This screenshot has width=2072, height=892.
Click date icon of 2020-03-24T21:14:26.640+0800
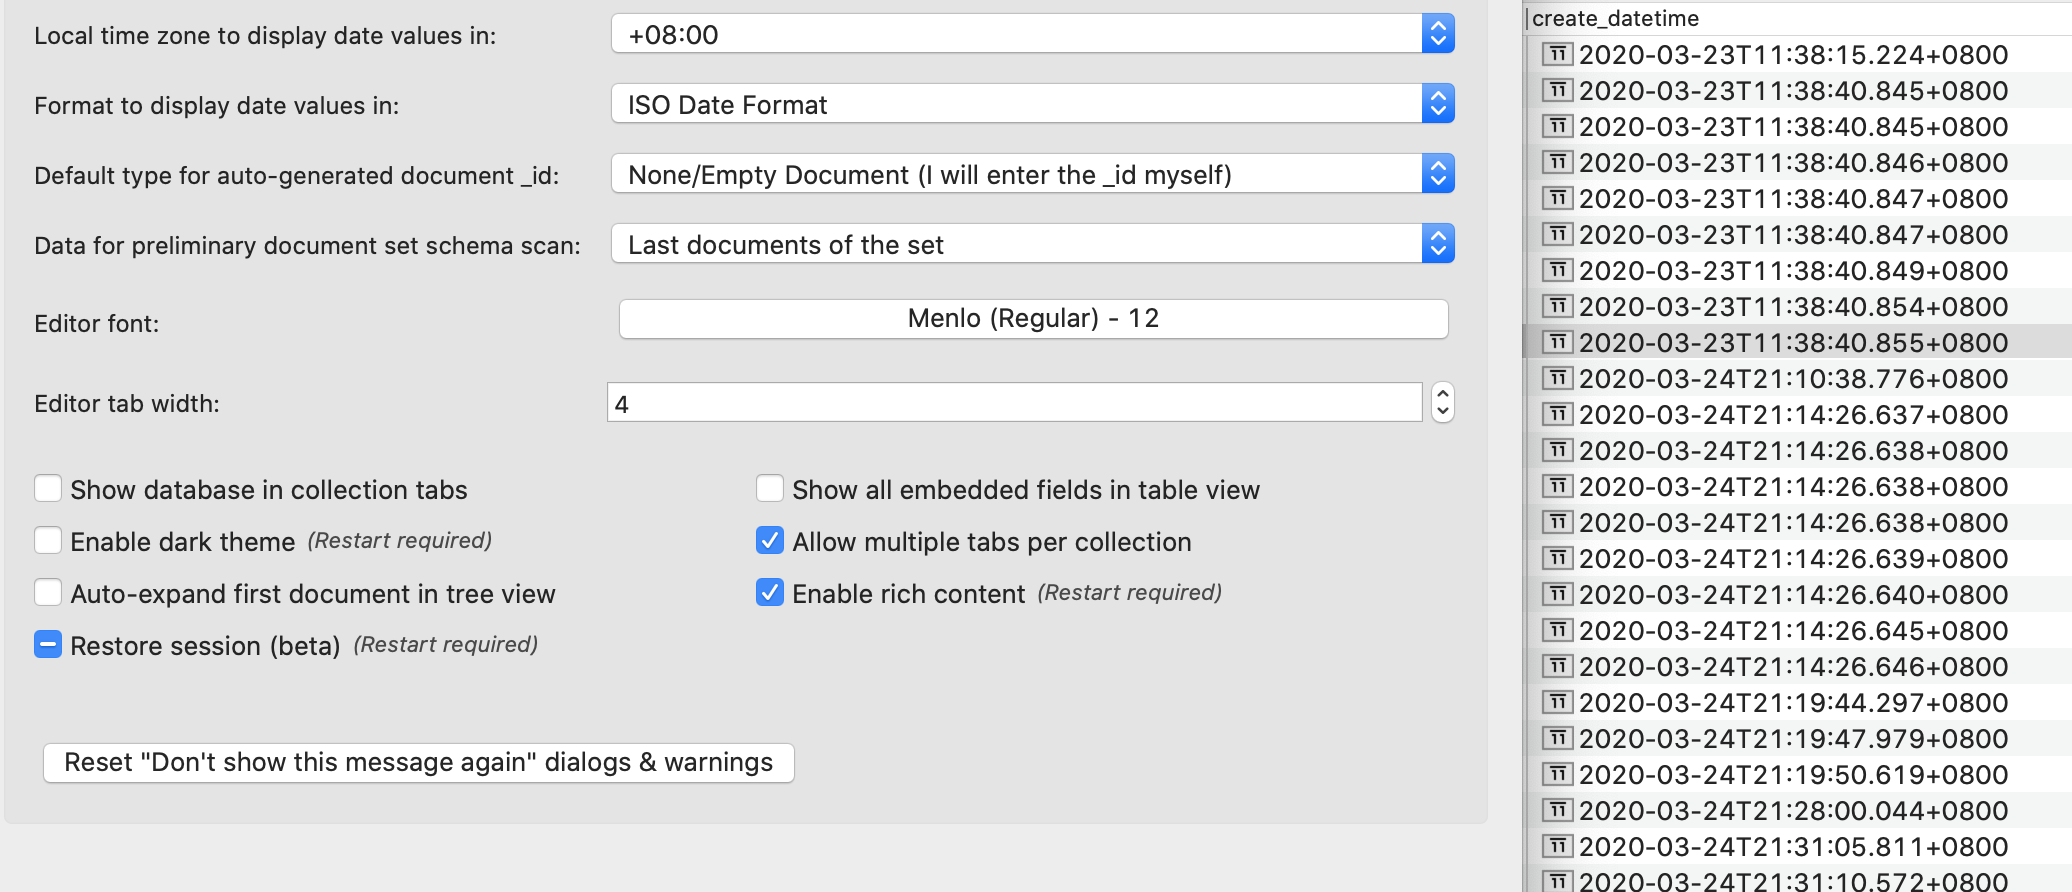(x=1558, y=594)
